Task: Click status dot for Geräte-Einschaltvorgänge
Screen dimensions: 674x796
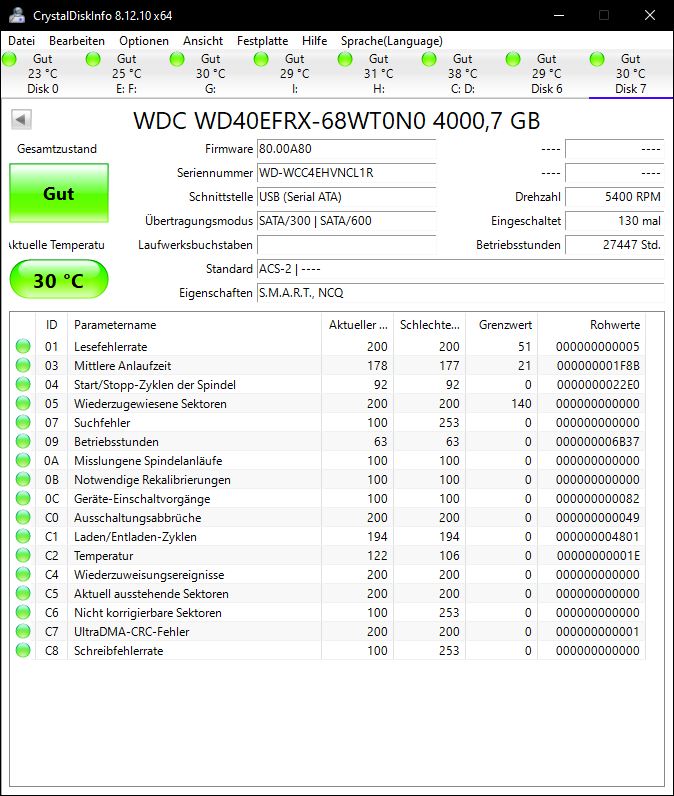Action: pyautogui.click(x=23, y=498)
